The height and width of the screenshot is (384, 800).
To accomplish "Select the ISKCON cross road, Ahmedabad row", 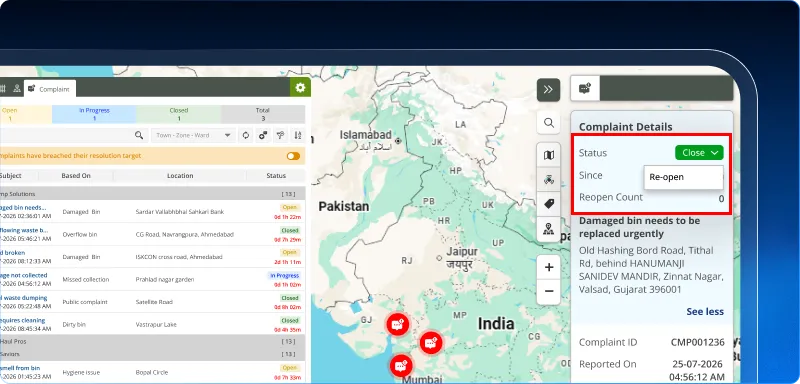I will [x=153, y=257].
